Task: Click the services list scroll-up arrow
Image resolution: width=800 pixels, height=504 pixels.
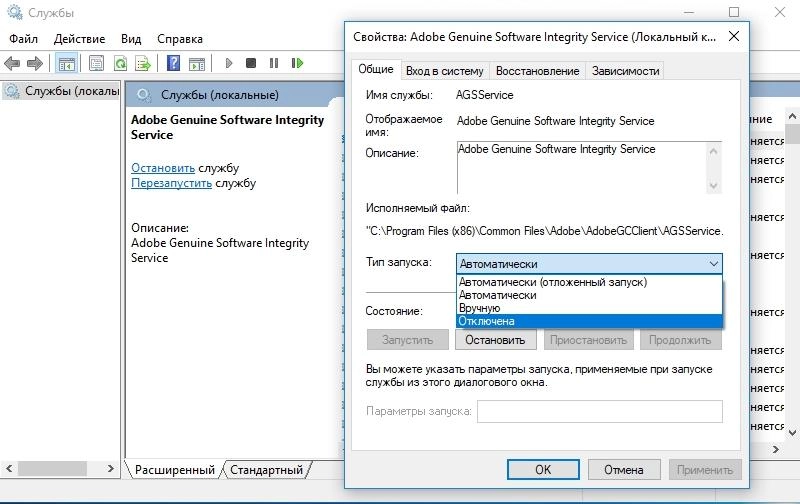Action: (x=792, y=116)
